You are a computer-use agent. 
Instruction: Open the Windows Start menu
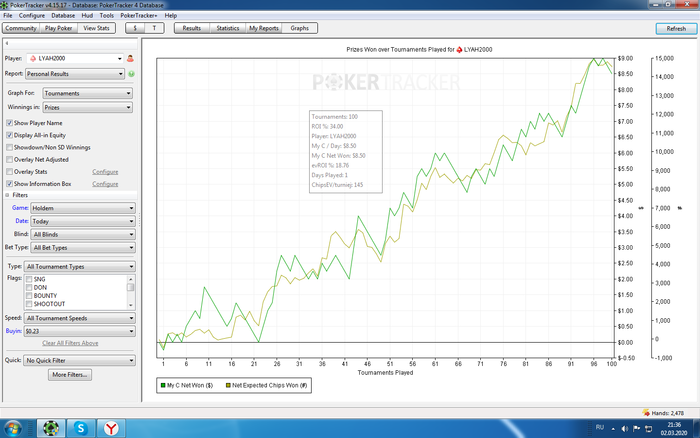click(x=12, y=429)
